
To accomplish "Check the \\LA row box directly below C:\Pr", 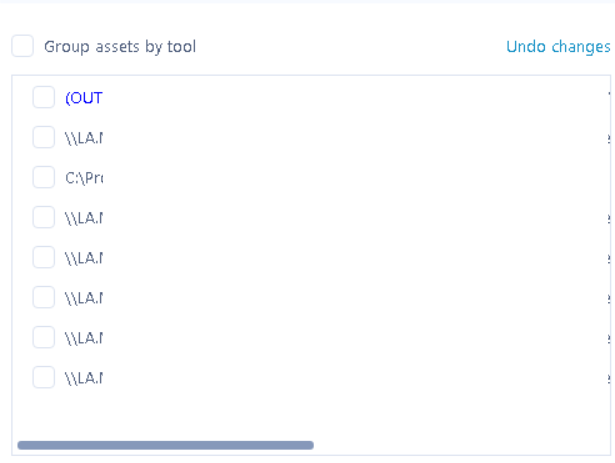I will pos(44,217).
